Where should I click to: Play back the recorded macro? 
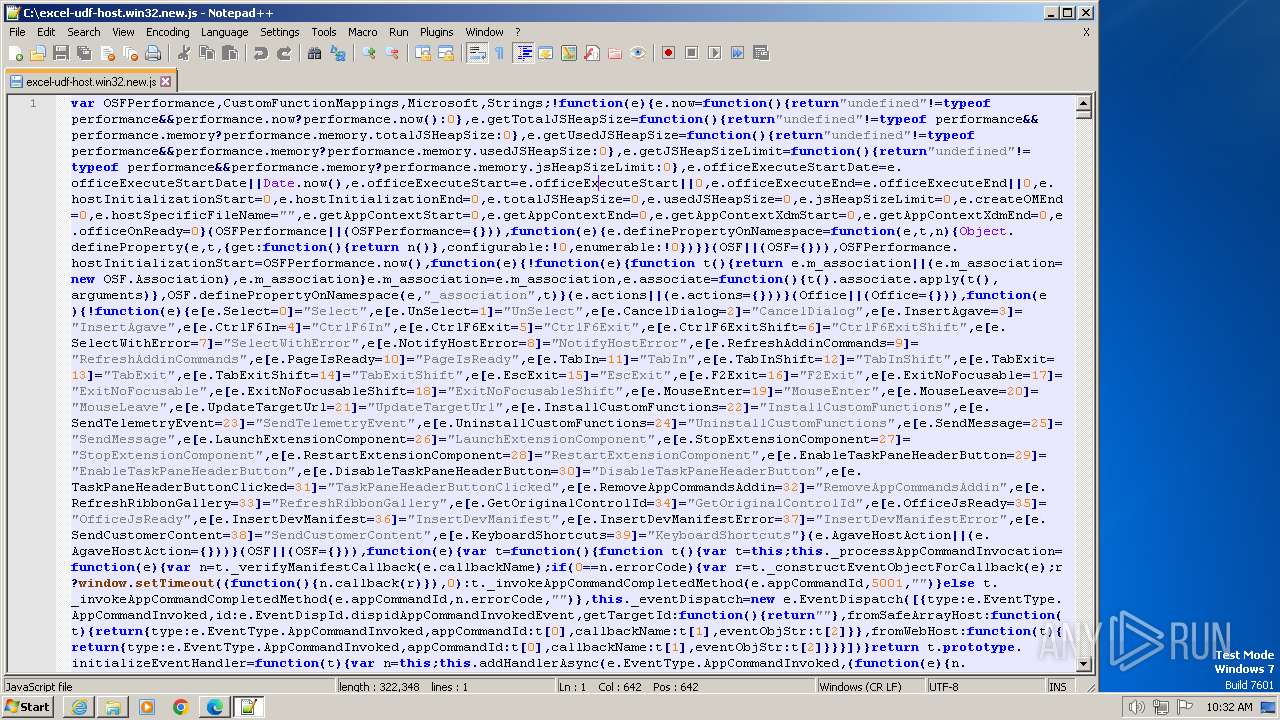coord(714,53)
